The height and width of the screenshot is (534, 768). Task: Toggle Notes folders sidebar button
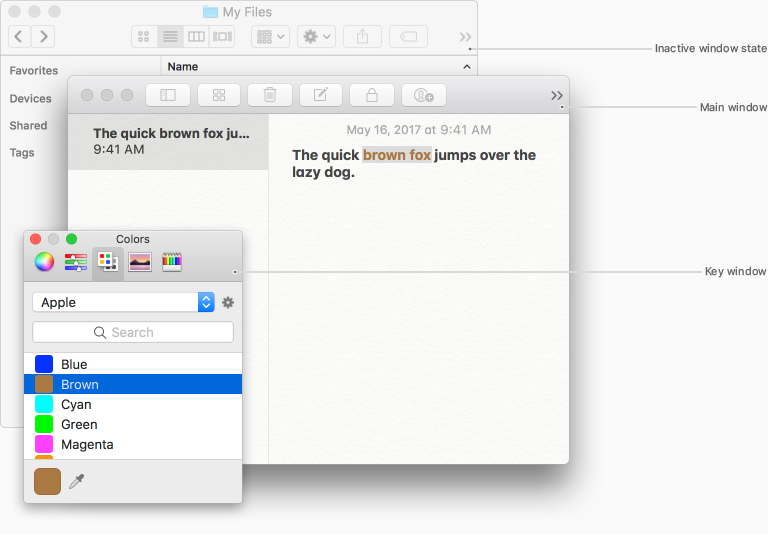pyautogui.click(x=168, y=95)
